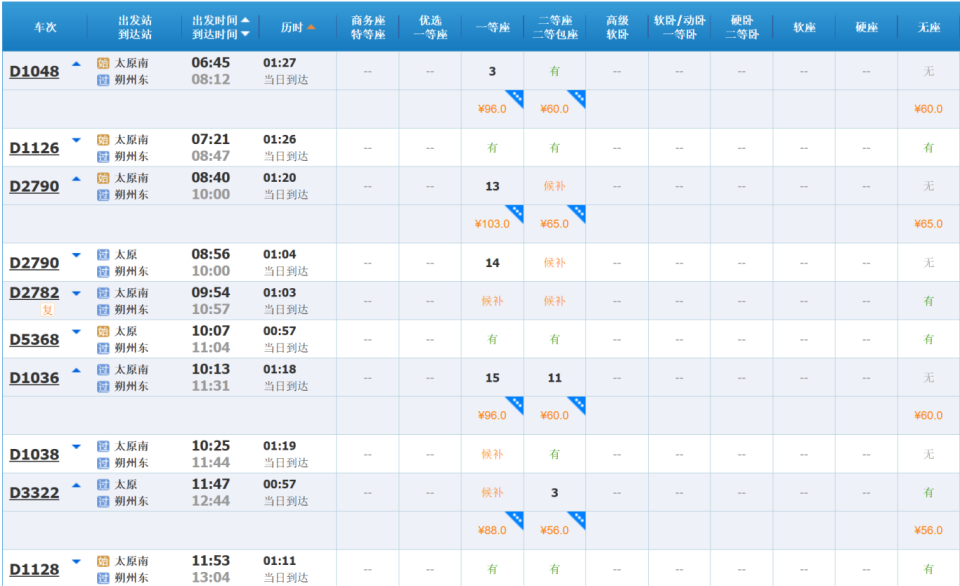Click D1036's first-class seat count showing 15
This screenshot has width=960, height=586.
click(x=492, y=378)
